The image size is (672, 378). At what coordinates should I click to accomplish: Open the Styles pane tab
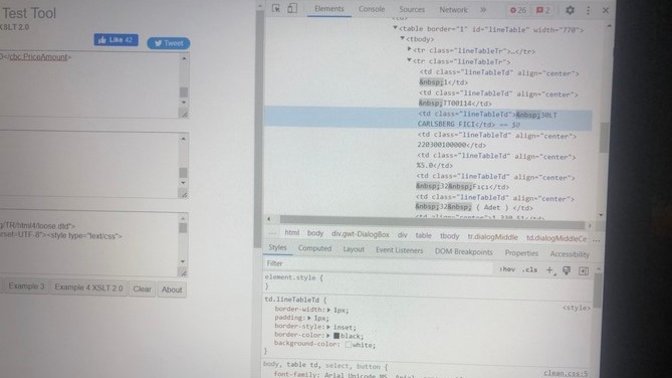pos(277,248)
